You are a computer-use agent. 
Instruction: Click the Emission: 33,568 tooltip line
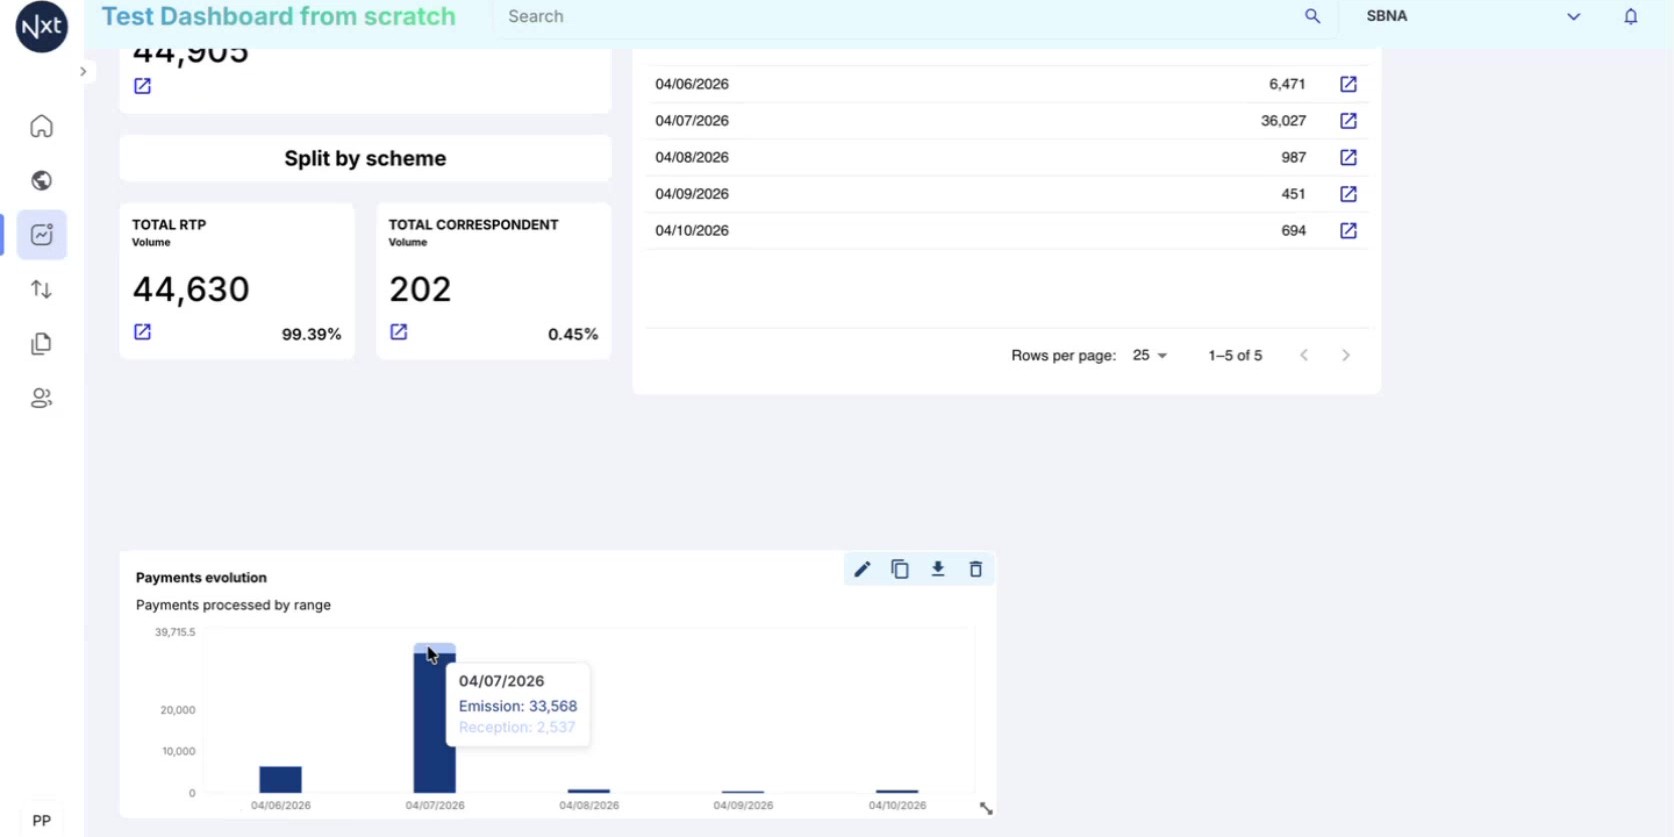[x=518, y=706]
